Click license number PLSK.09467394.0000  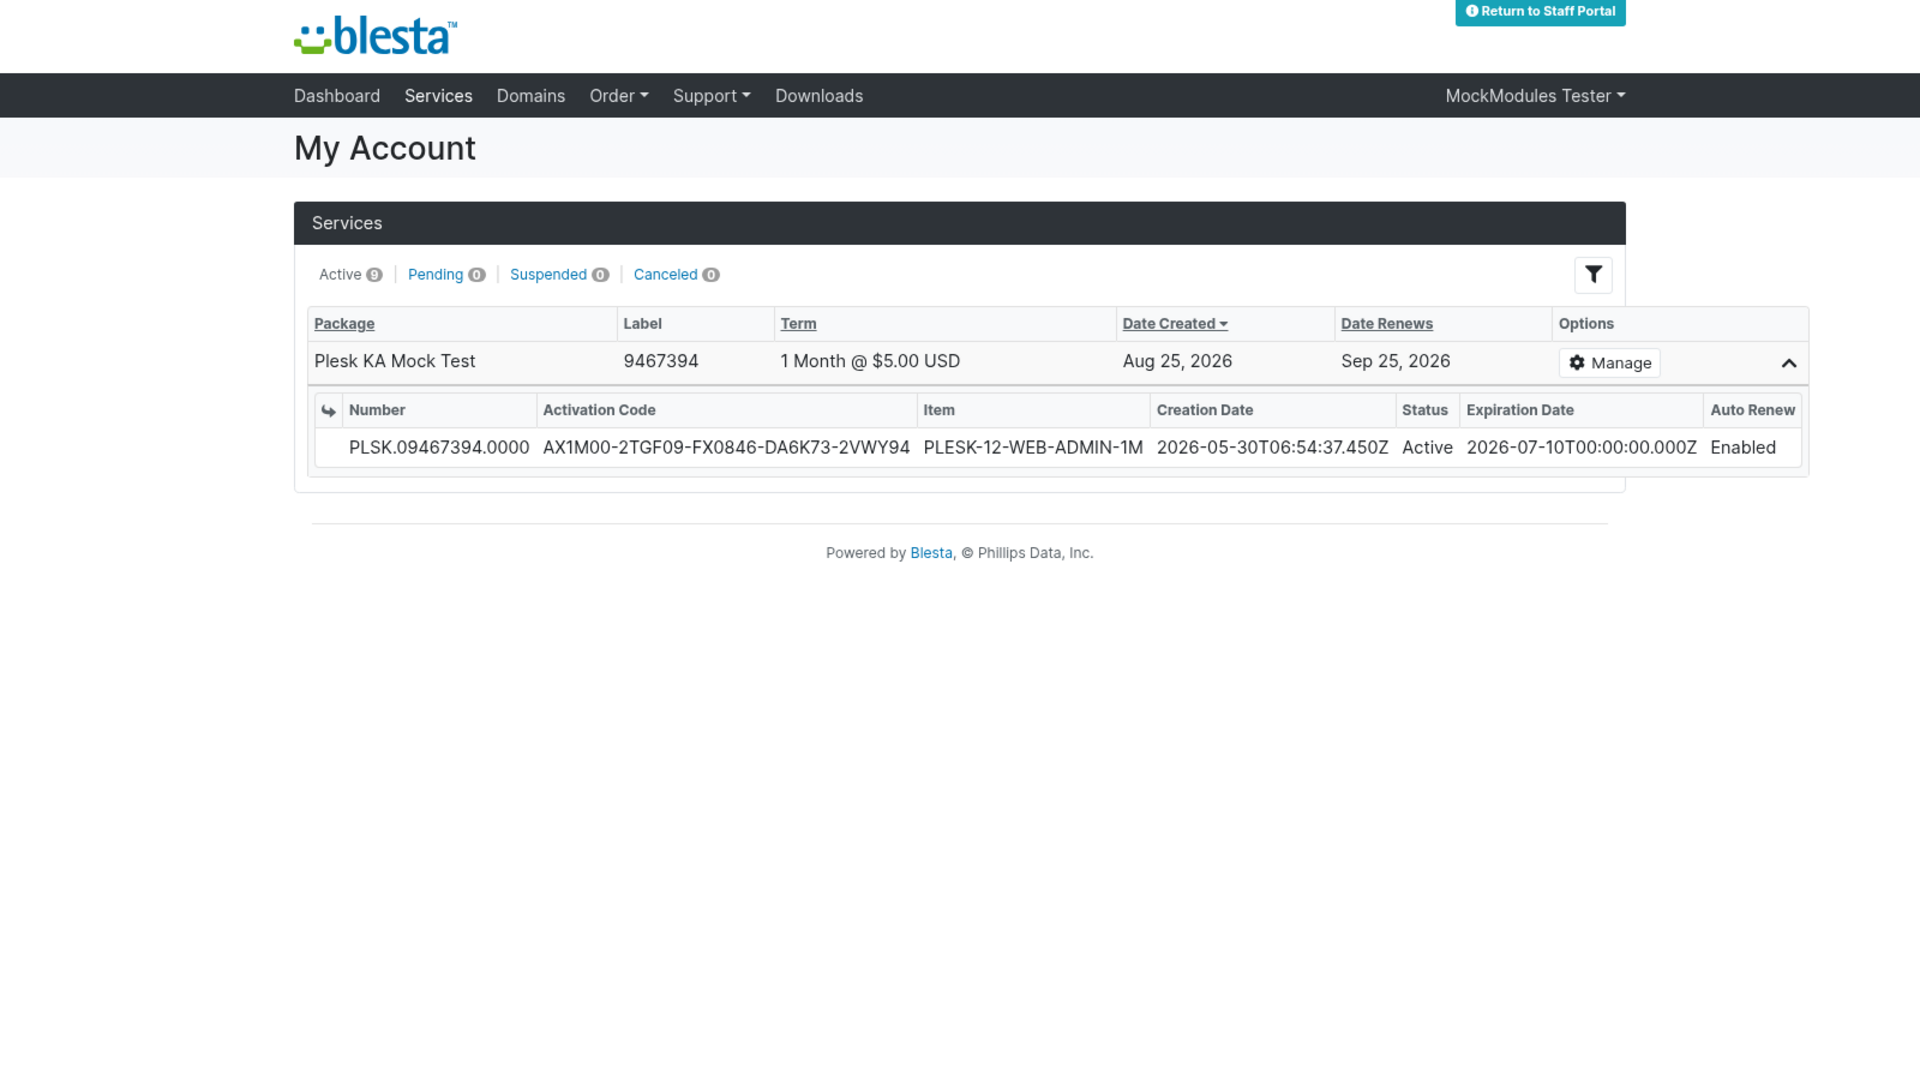click(x=439, y=448)
